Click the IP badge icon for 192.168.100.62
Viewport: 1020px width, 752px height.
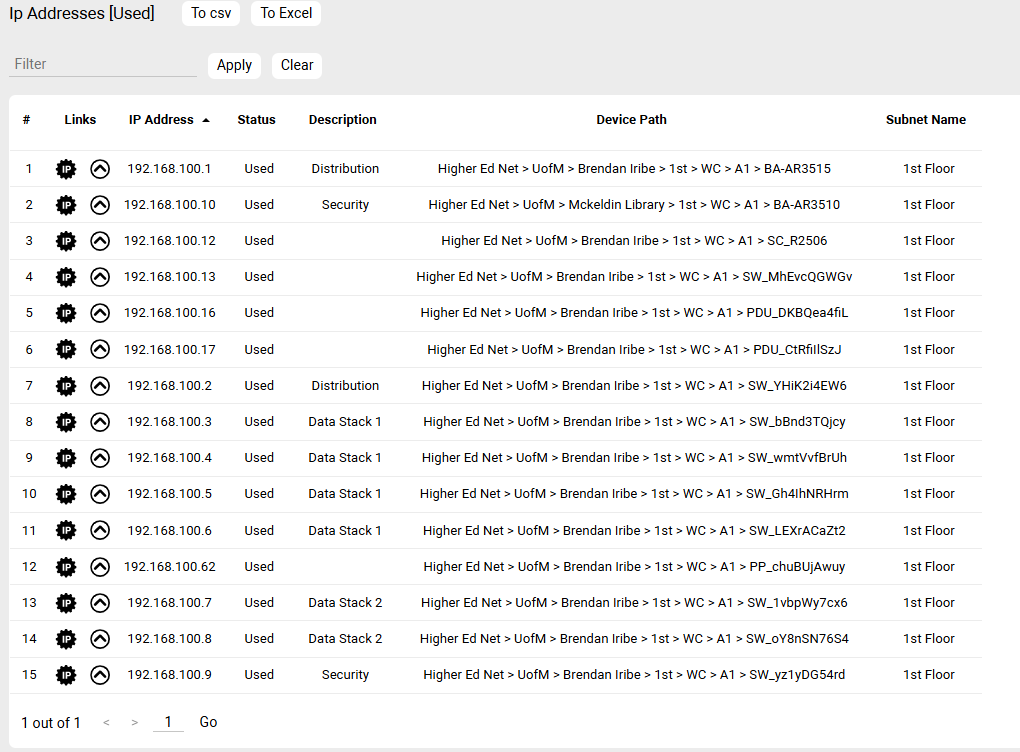[66, 567]
